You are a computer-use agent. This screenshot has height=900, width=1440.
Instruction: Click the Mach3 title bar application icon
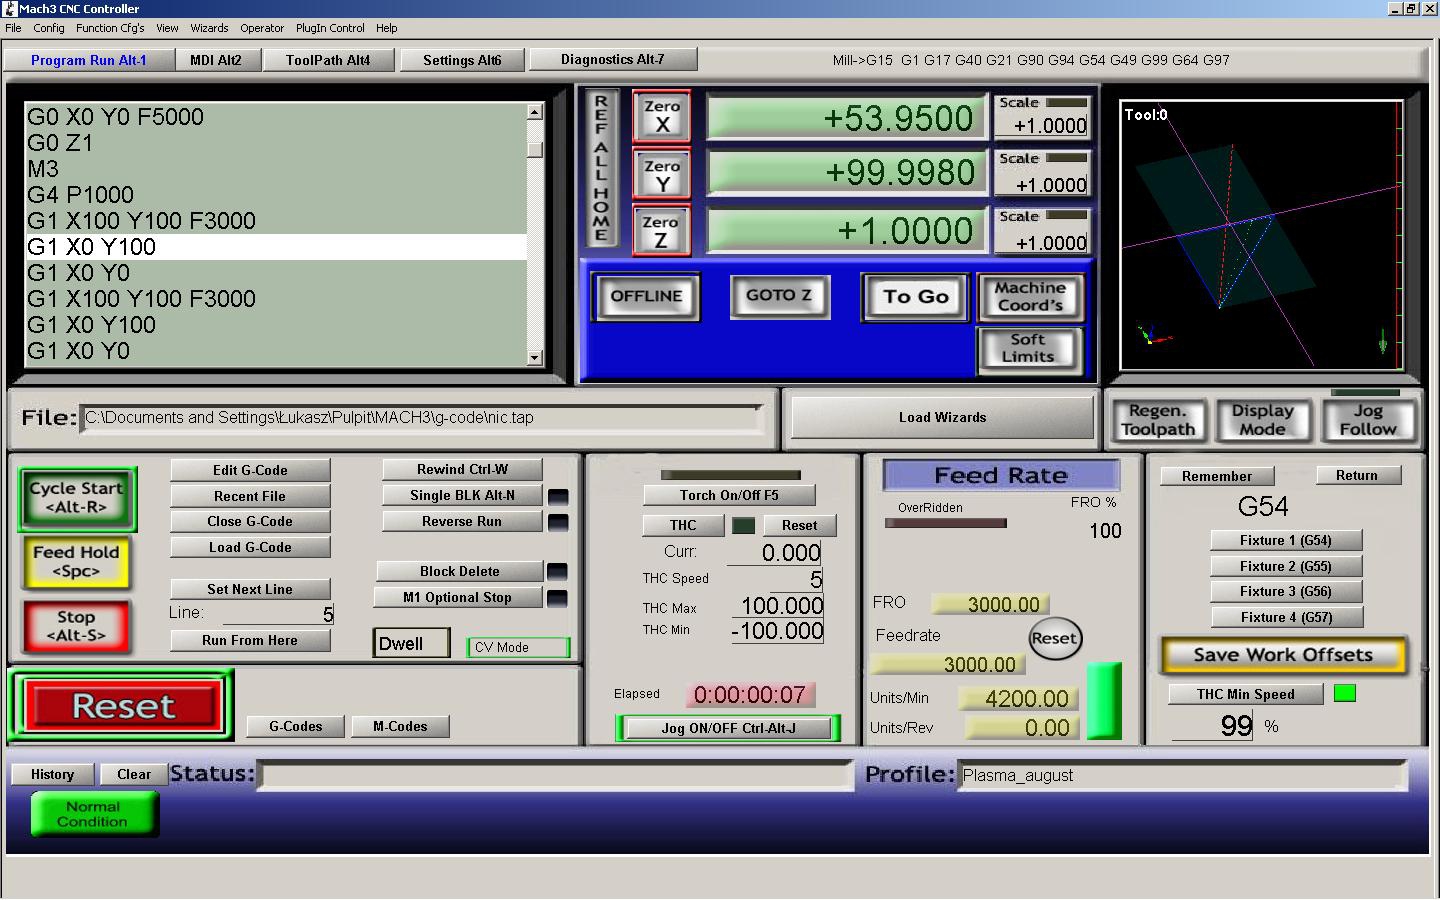(x=10, y=8)
